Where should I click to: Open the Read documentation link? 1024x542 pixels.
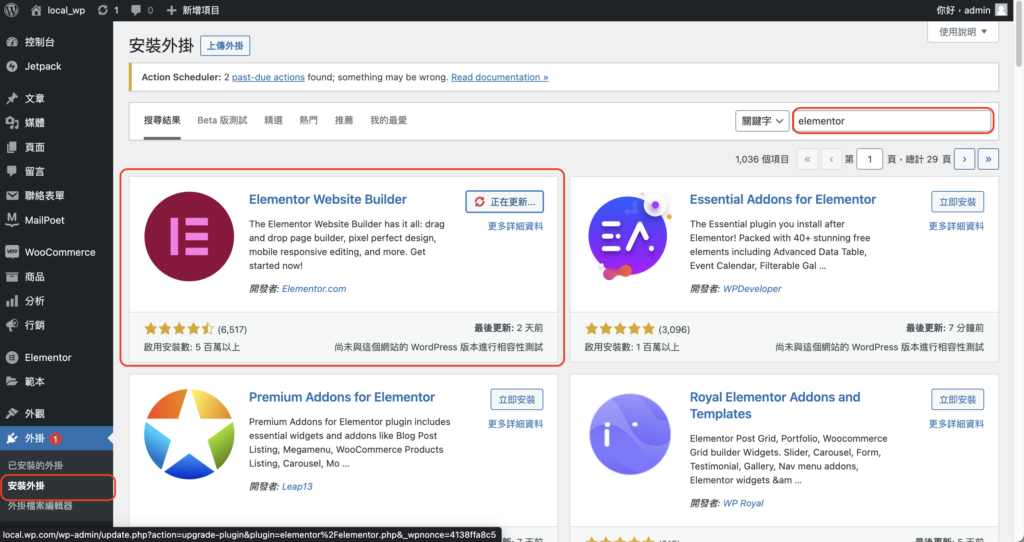coord(500,77)
